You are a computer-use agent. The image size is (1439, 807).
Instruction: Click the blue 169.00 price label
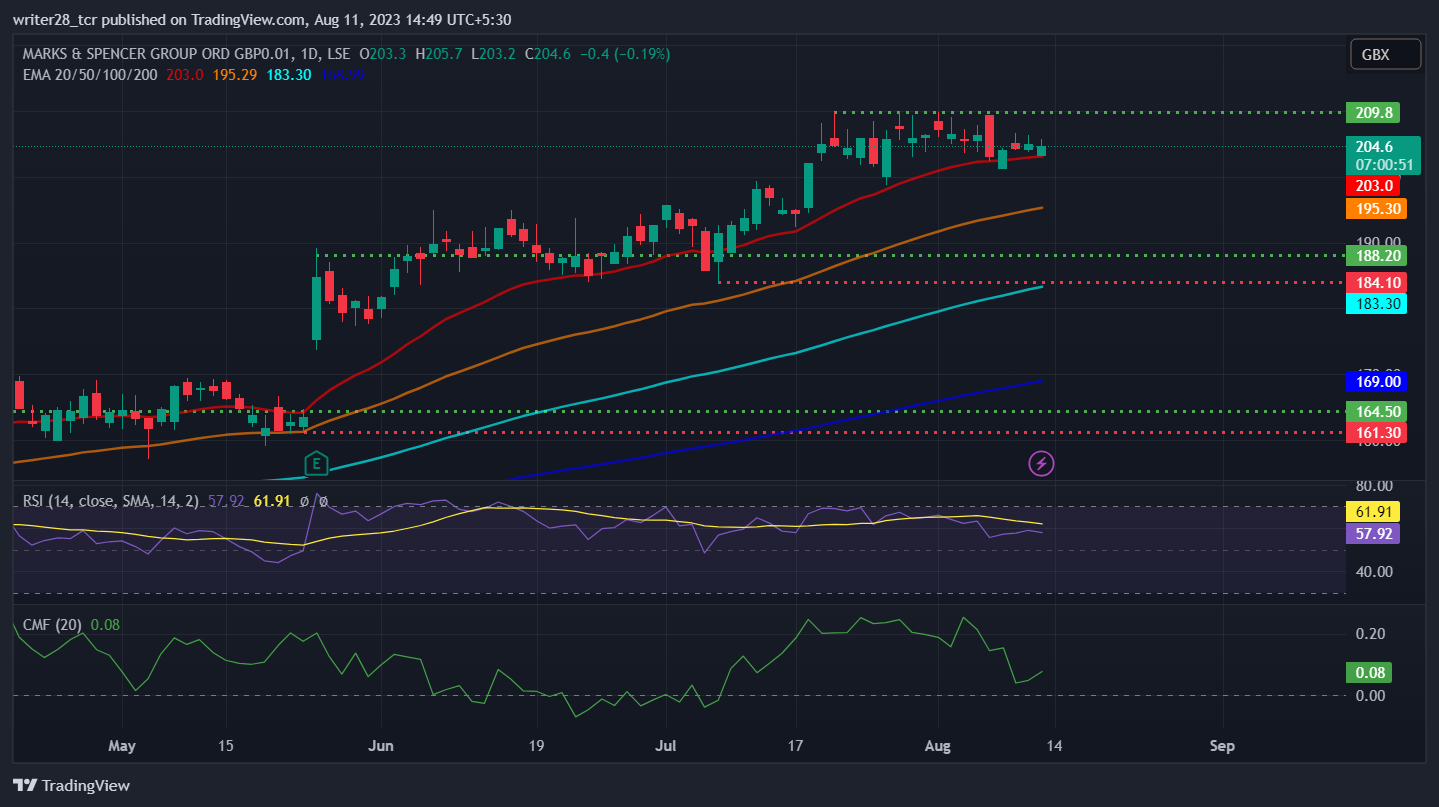tap(1376, 381)
